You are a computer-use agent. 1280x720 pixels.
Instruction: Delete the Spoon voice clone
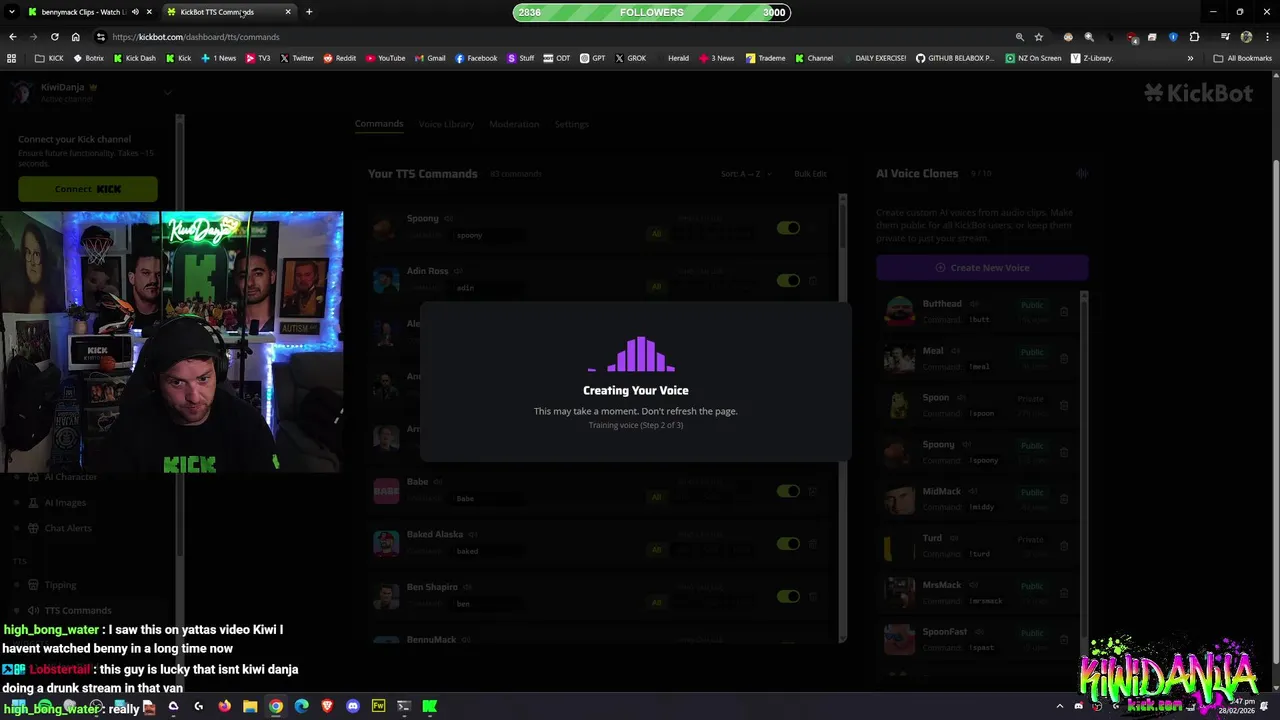(1064, 405)
